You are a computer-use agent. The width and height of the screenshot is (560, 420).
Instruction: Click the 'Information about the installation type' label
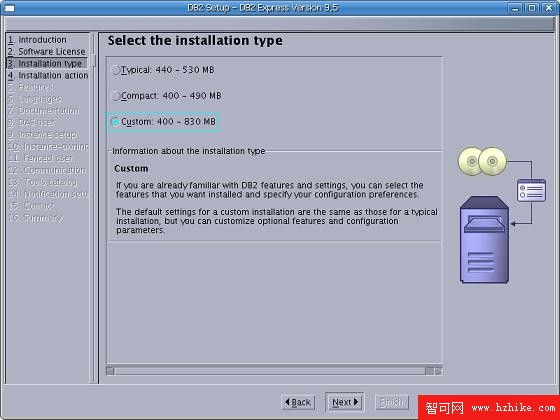[189, 151]
